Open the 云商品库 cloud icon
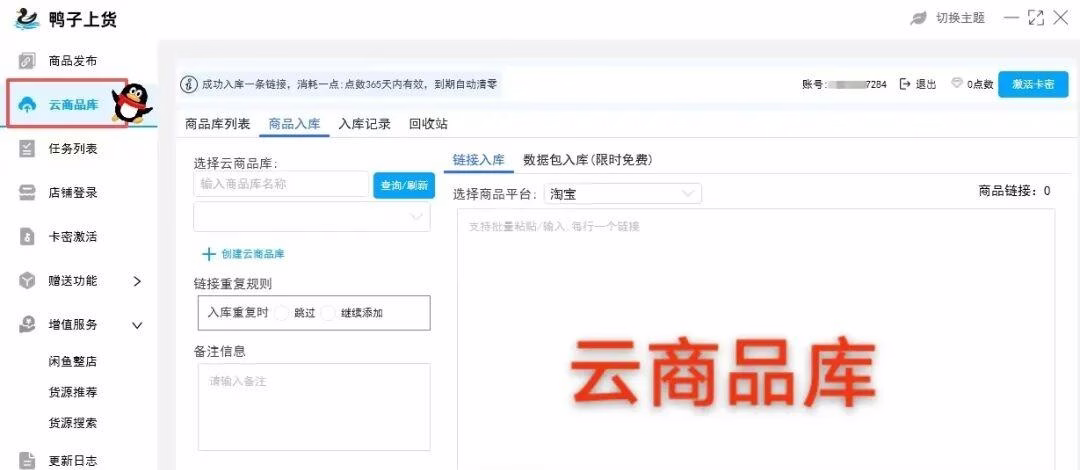The image size is (1080, 470). click(x=27, y=105)
